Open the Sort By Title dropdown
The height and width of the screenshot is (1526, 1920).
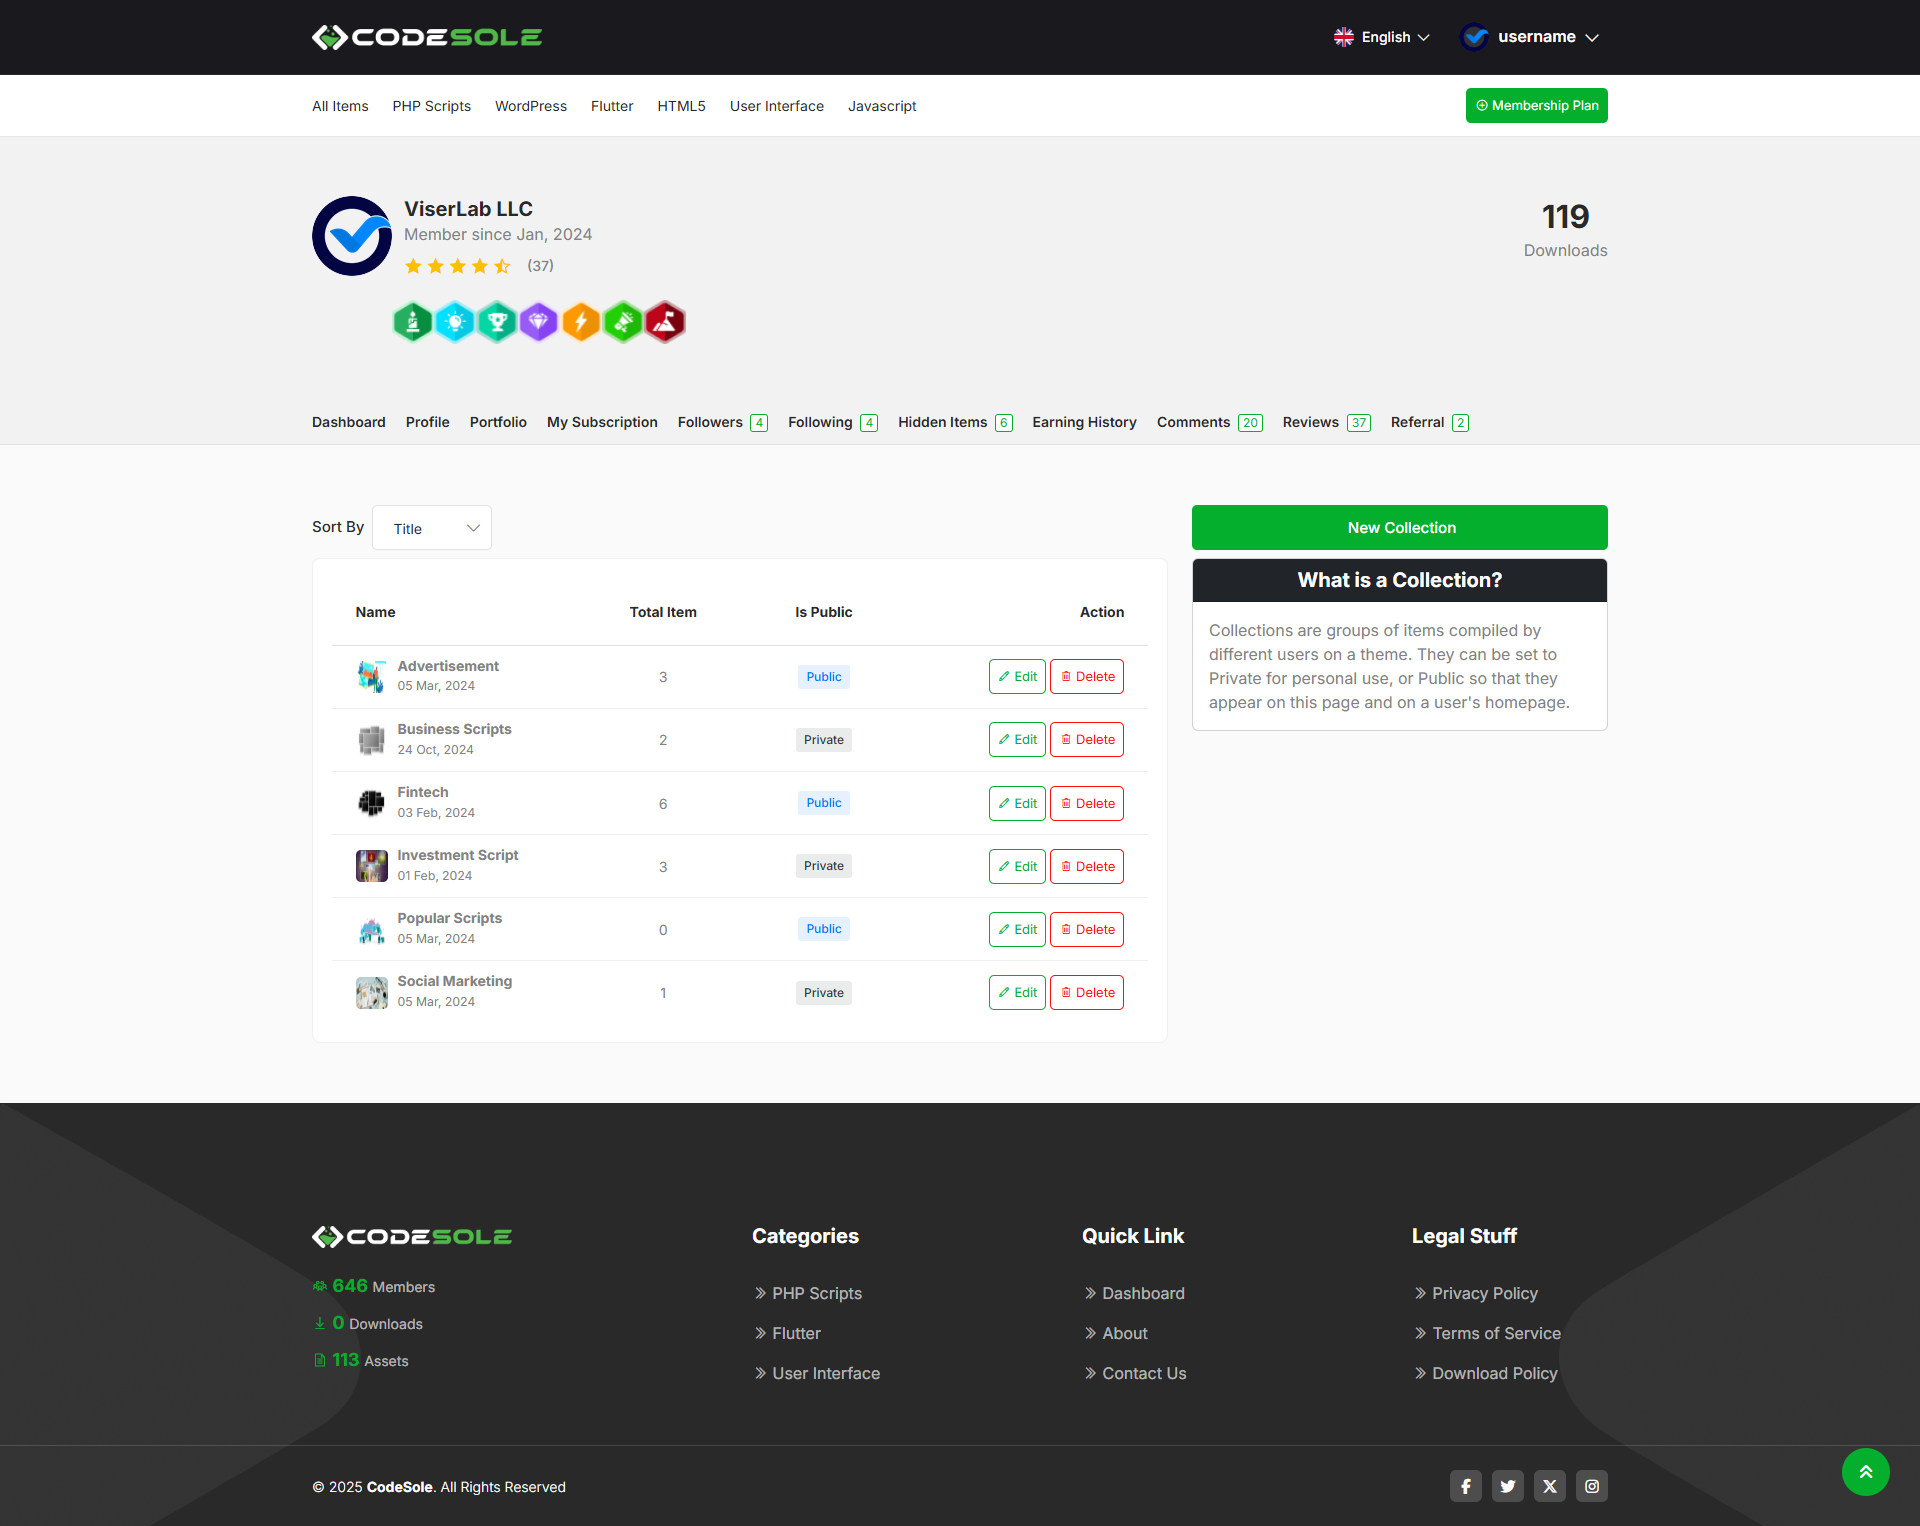coord(432,528)
